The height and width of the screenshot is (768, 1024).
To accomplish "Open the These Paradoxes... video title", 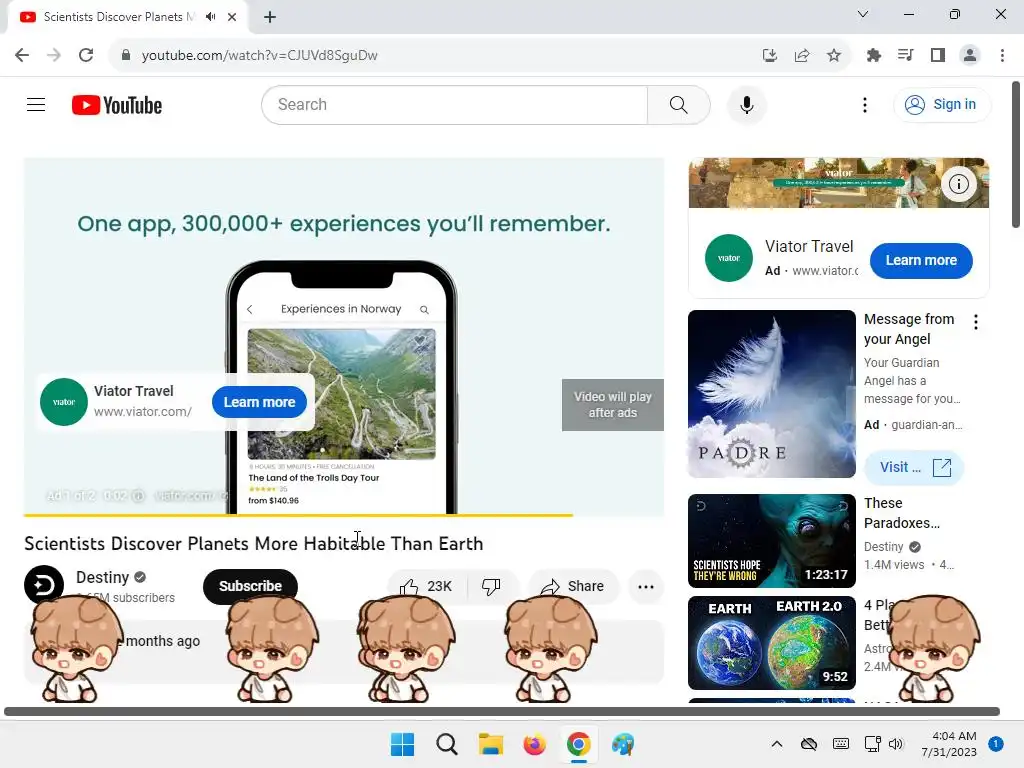I will click(901, 513).
